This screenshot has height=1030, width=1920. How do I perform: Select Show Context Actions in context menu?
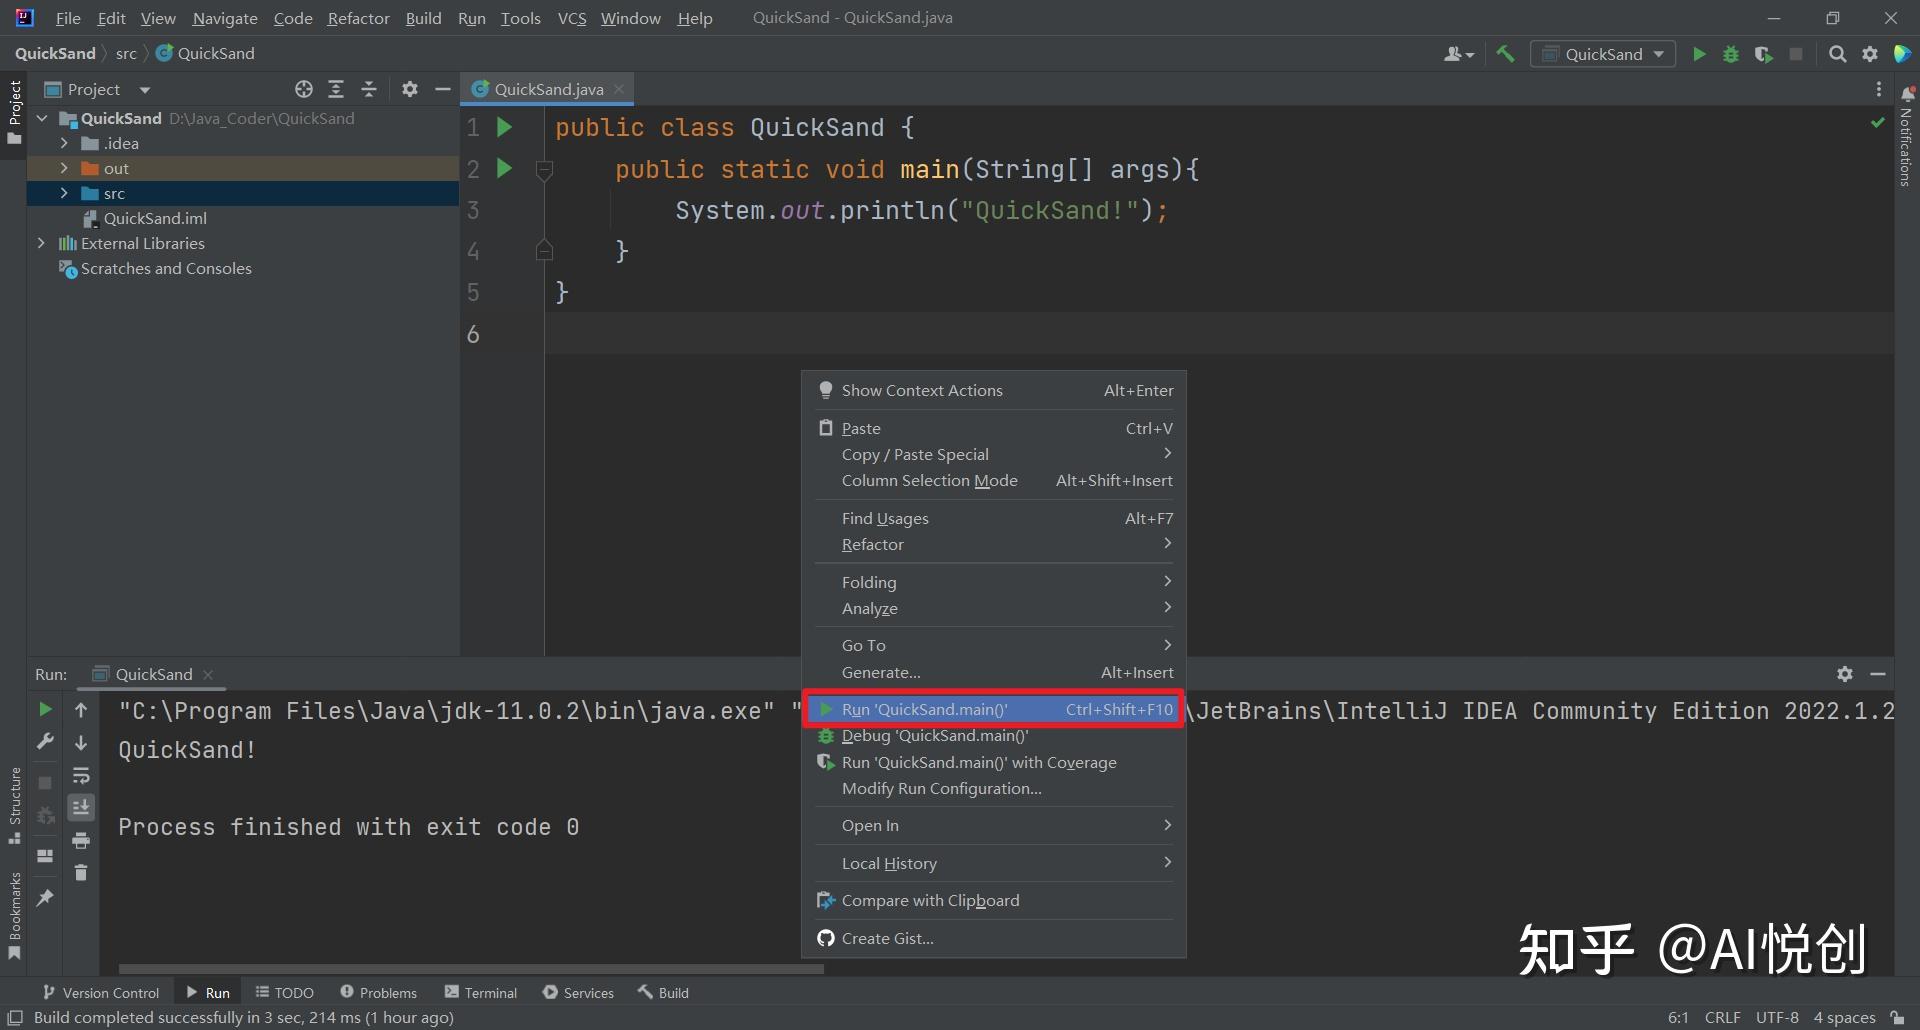coord(994,391)
